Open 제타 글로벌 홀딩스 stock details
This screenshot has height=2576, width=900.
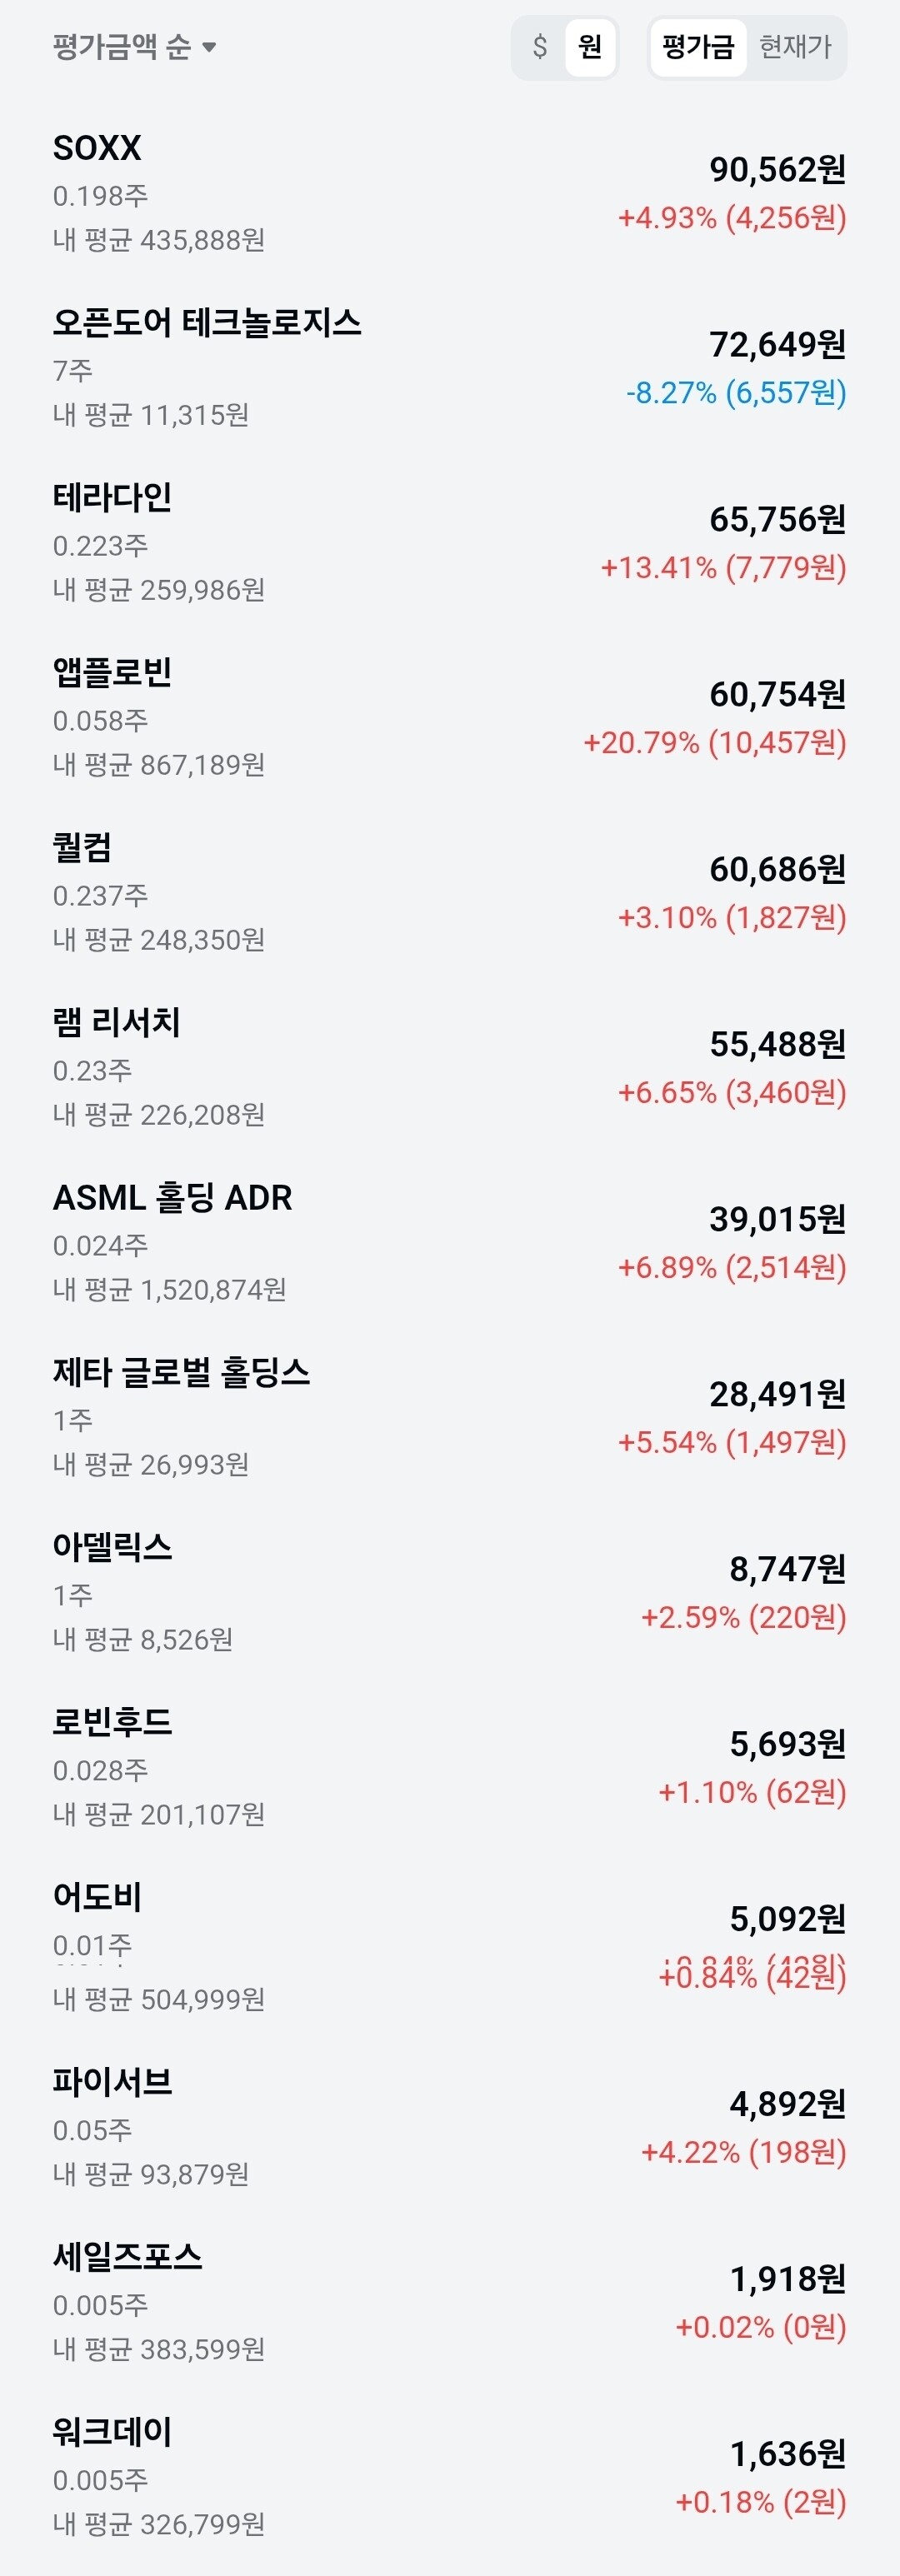450,1418
